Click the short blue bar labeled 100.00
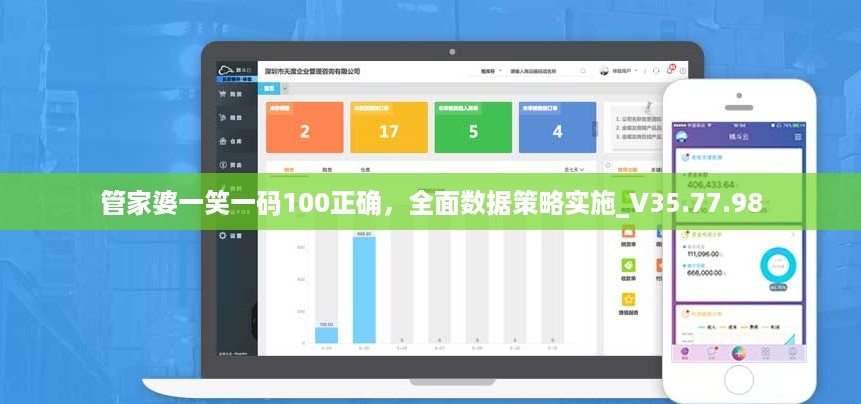This screenshot has height=404, width=861. [326, 335]
